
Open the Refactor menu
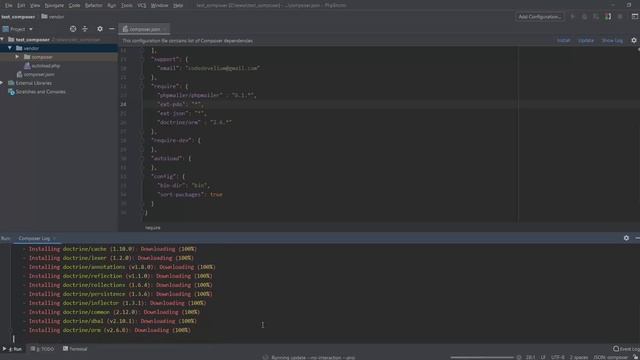click(93, 5)
